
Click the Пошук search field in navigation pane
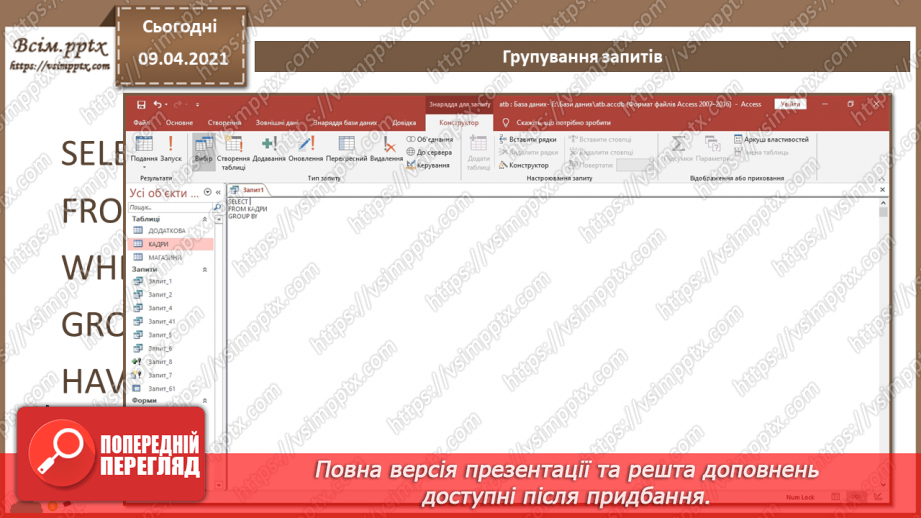tap(170, 207)
